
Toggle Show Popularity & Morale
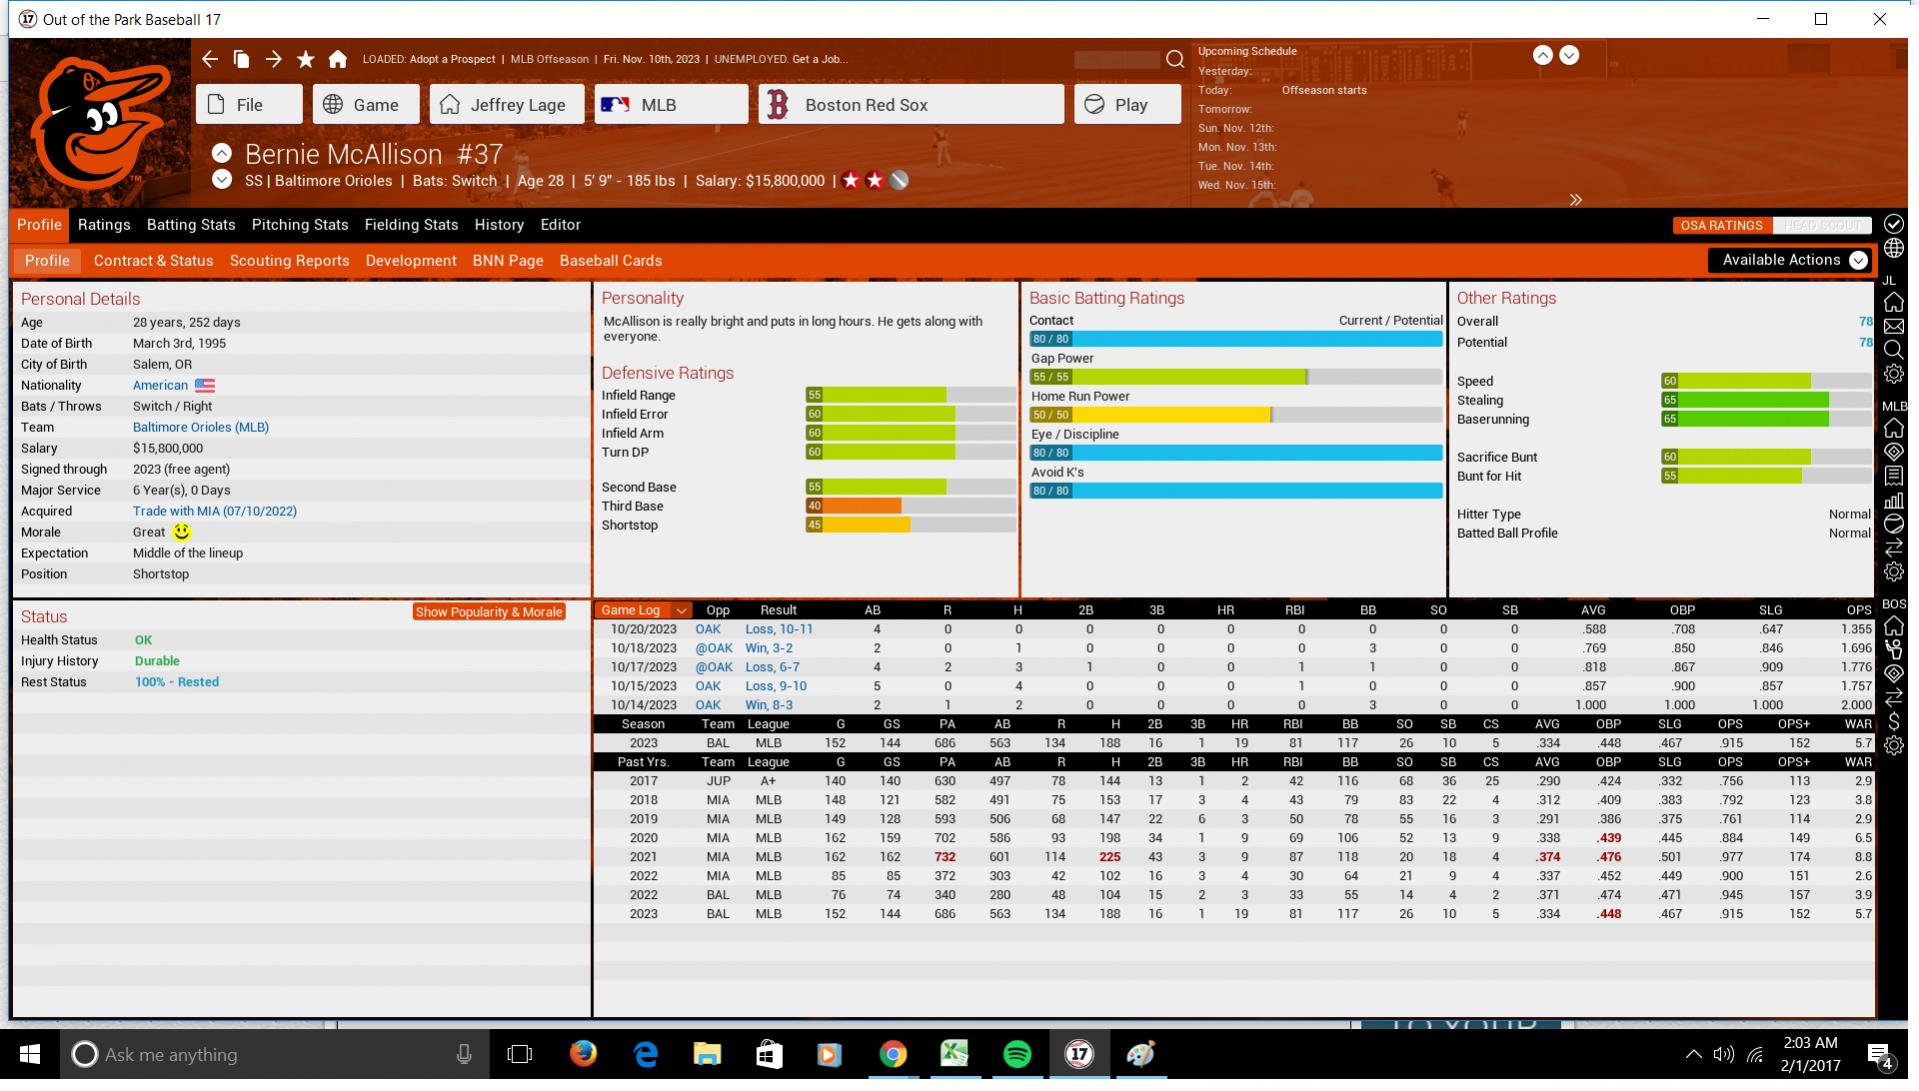489,612
